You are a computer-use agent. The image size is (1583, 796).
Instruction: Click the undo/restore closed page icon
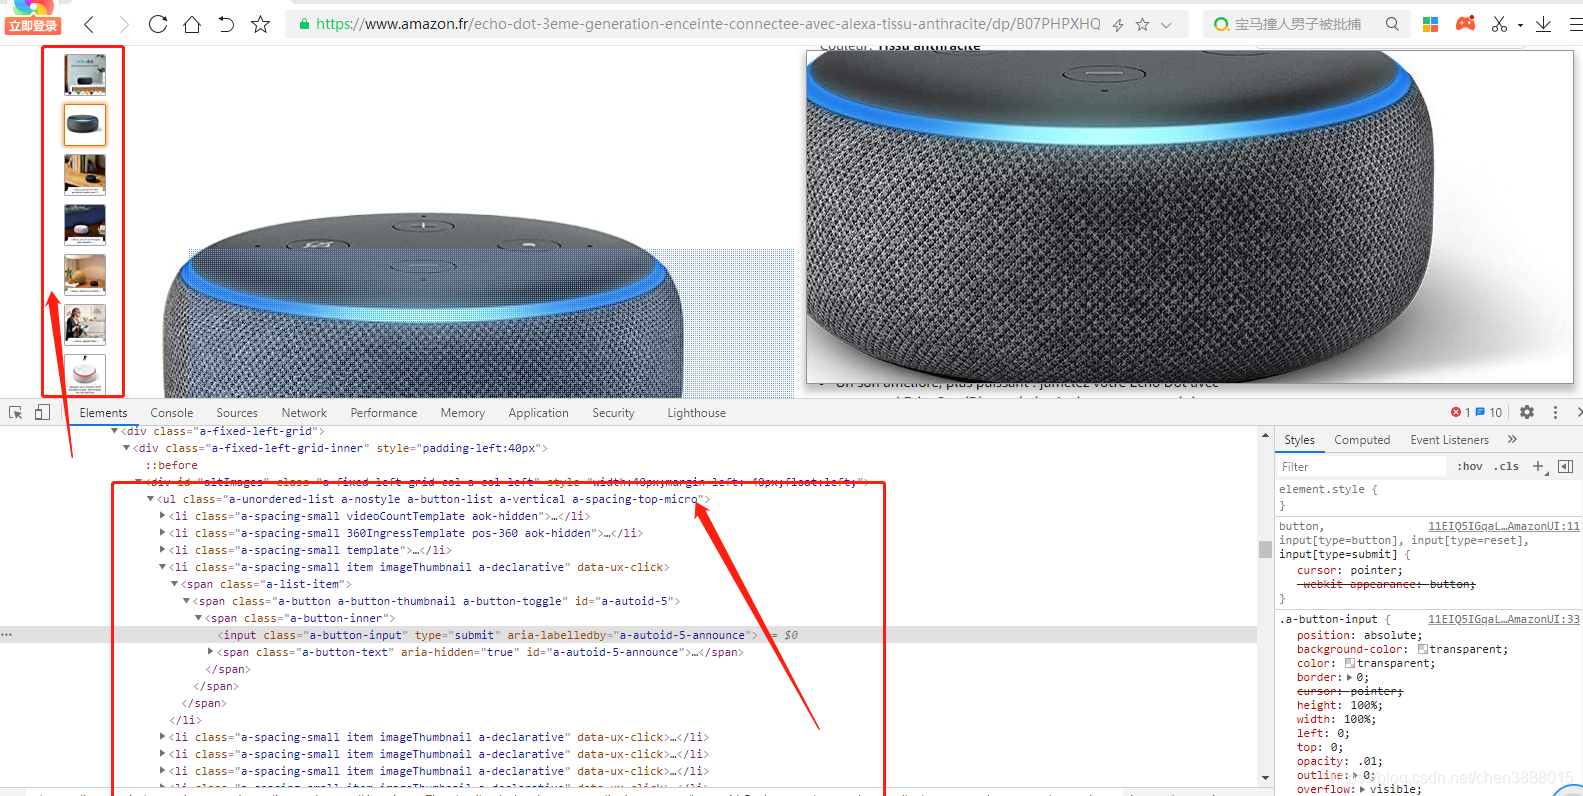click(226, 24)
